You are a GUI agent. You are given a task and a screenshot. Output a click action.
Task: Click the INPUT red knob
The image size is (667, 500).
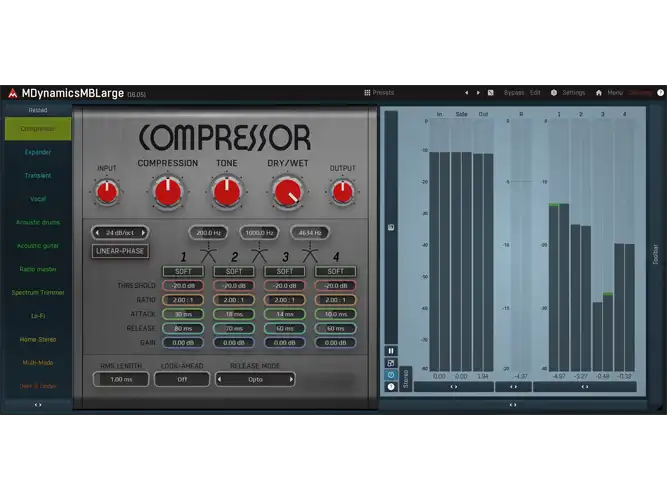[107, 192]
